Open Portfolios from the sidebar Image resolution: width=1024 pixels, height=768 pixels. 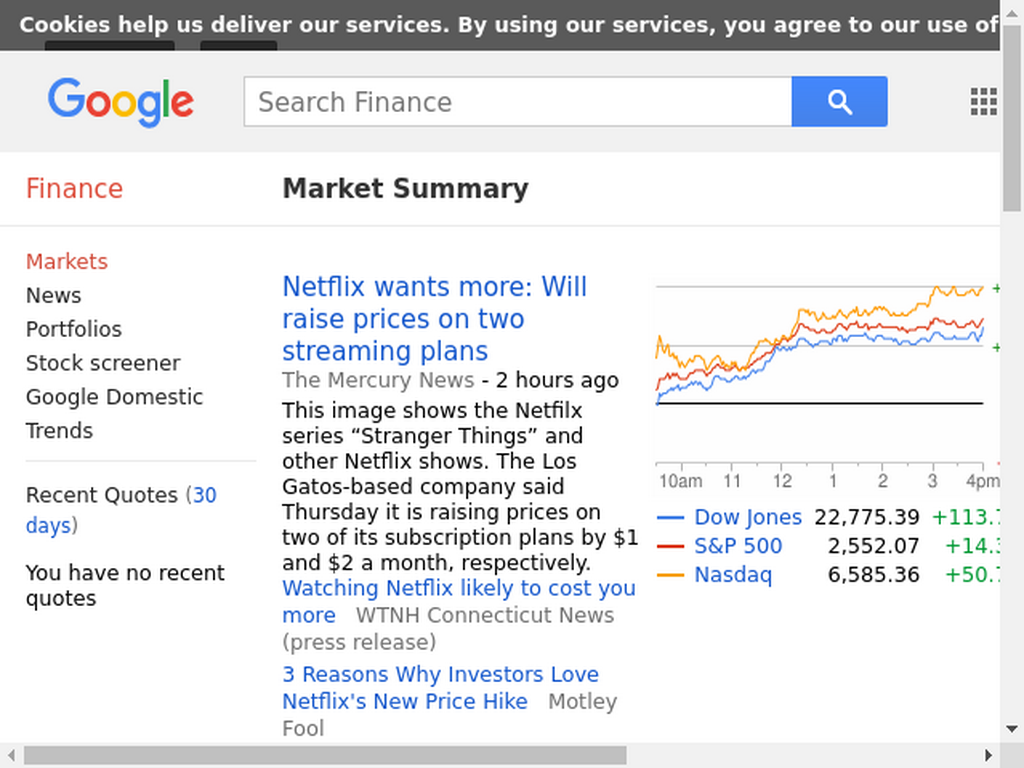[74, 329]
